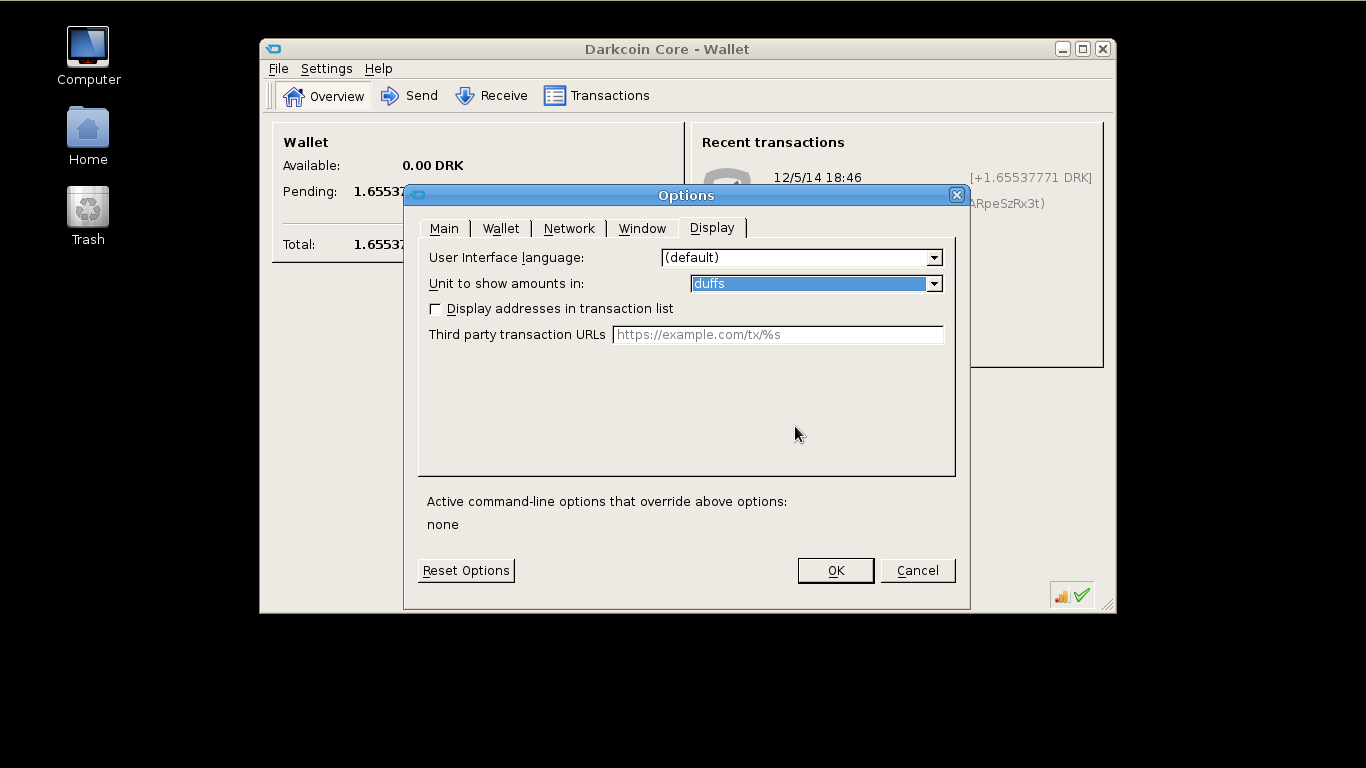Switch to the Wallet tab in Options
The image size is (1366, 768).
(x=501, y=229)
